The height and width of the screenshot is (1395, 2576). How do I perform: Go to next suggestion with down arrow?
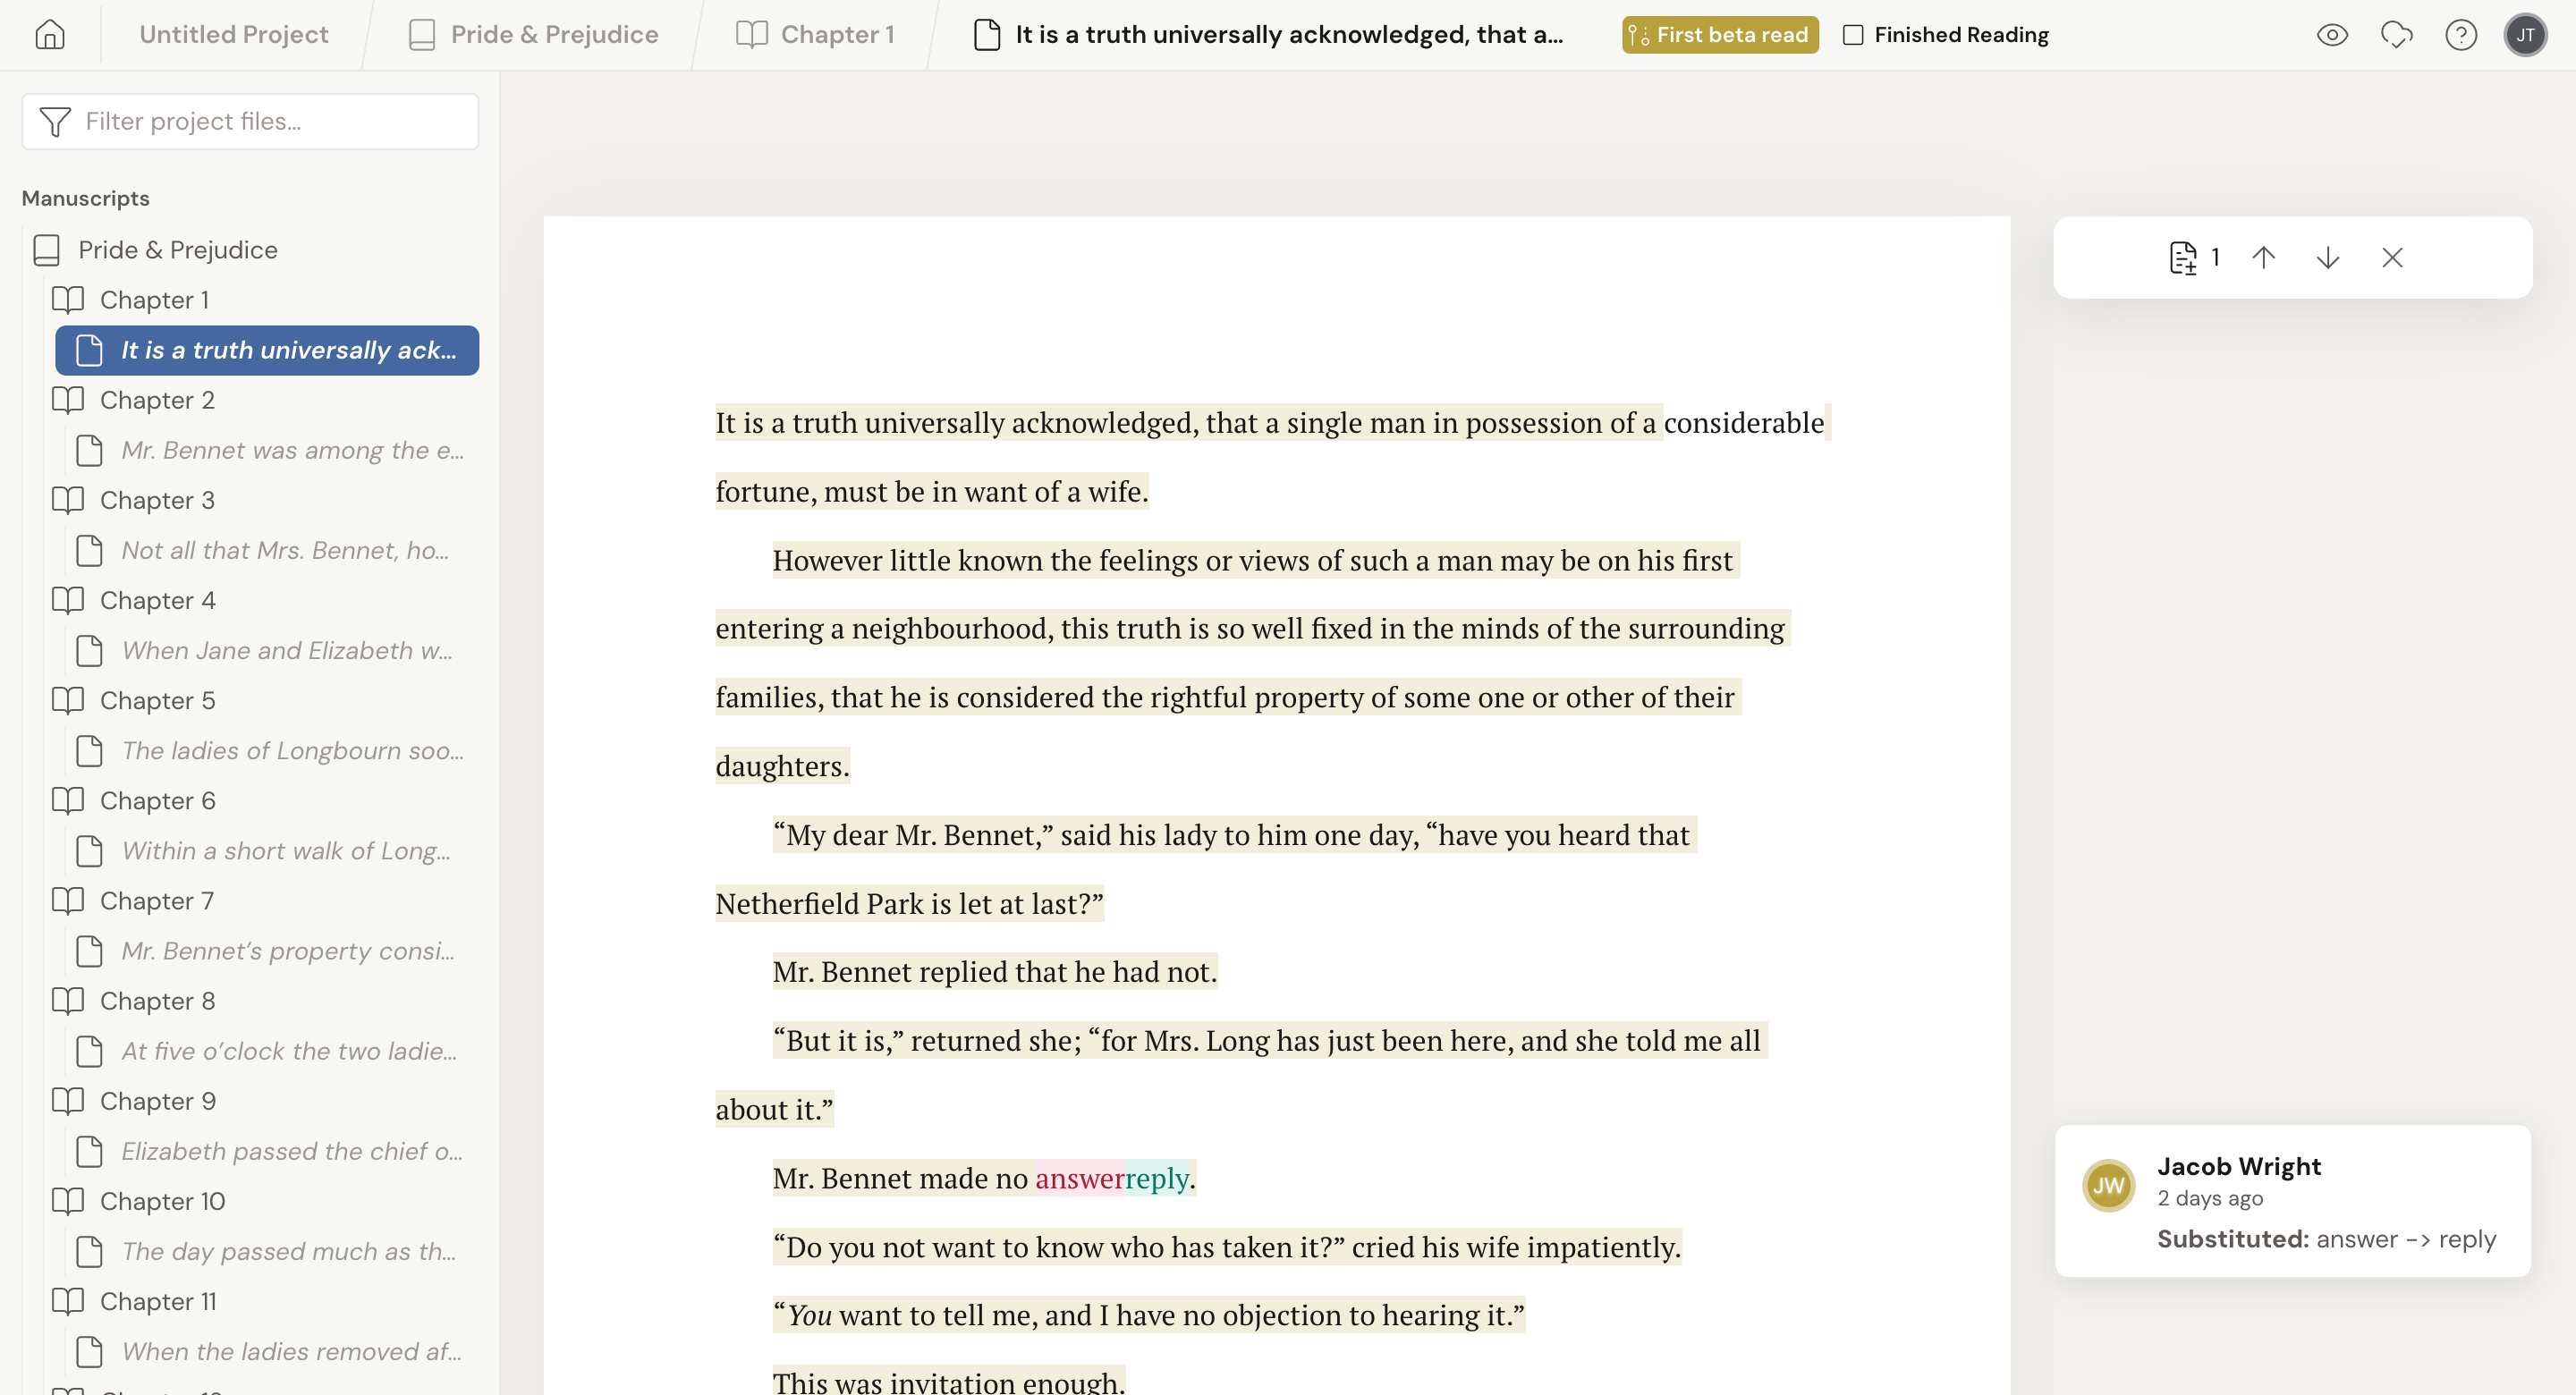click(x=2327, y=258)
